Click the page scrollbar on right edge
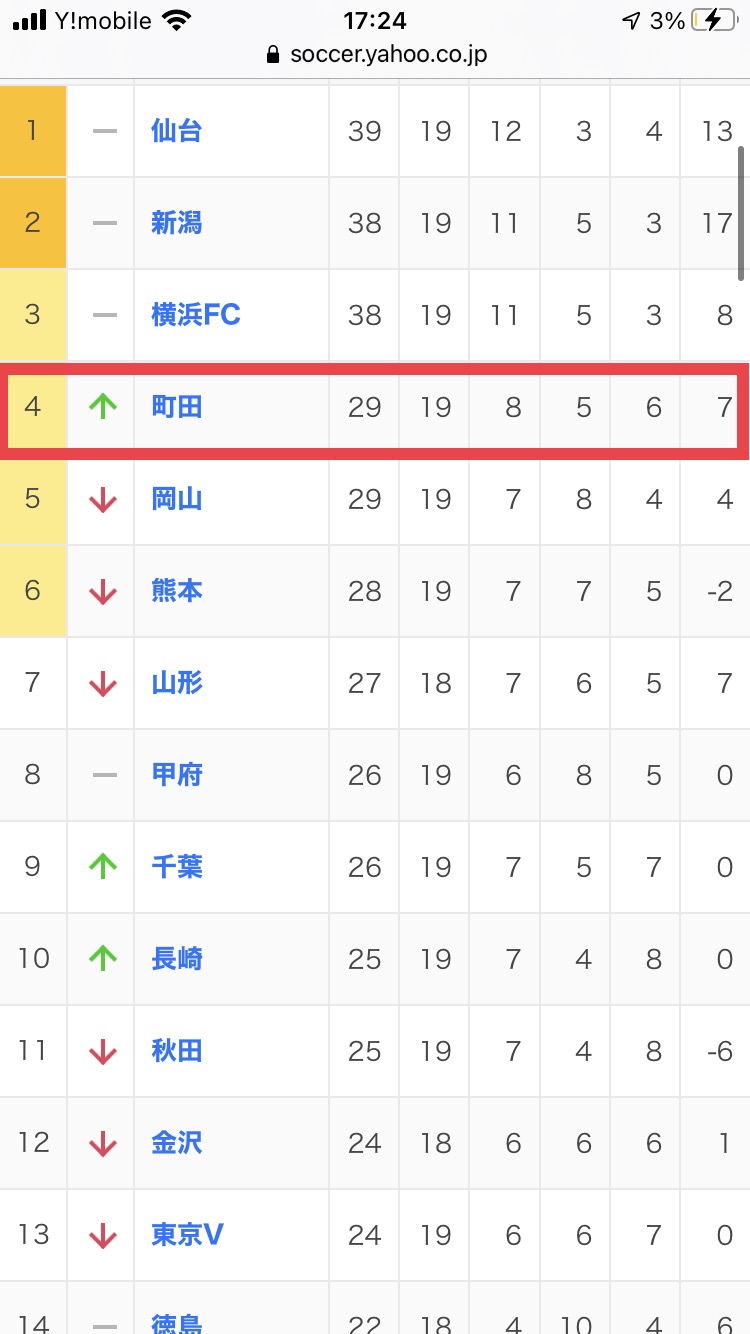The width and height of the screenshot is (750, 1334). coord(741,212)
